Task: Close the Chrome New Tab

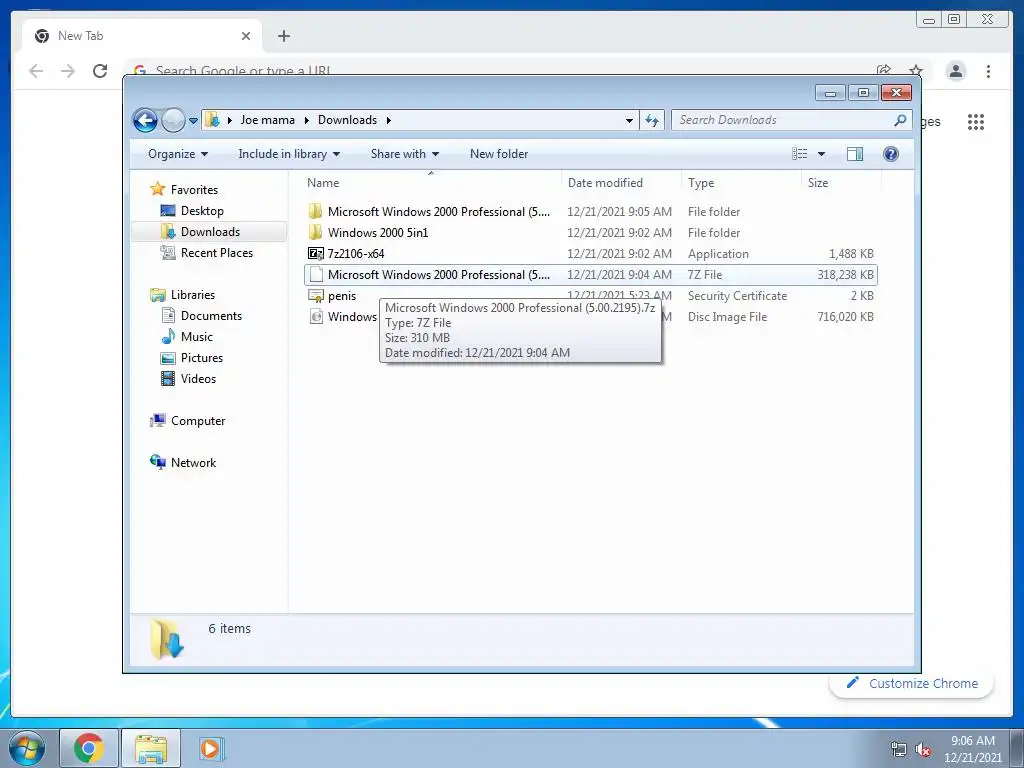Action: 246,36
